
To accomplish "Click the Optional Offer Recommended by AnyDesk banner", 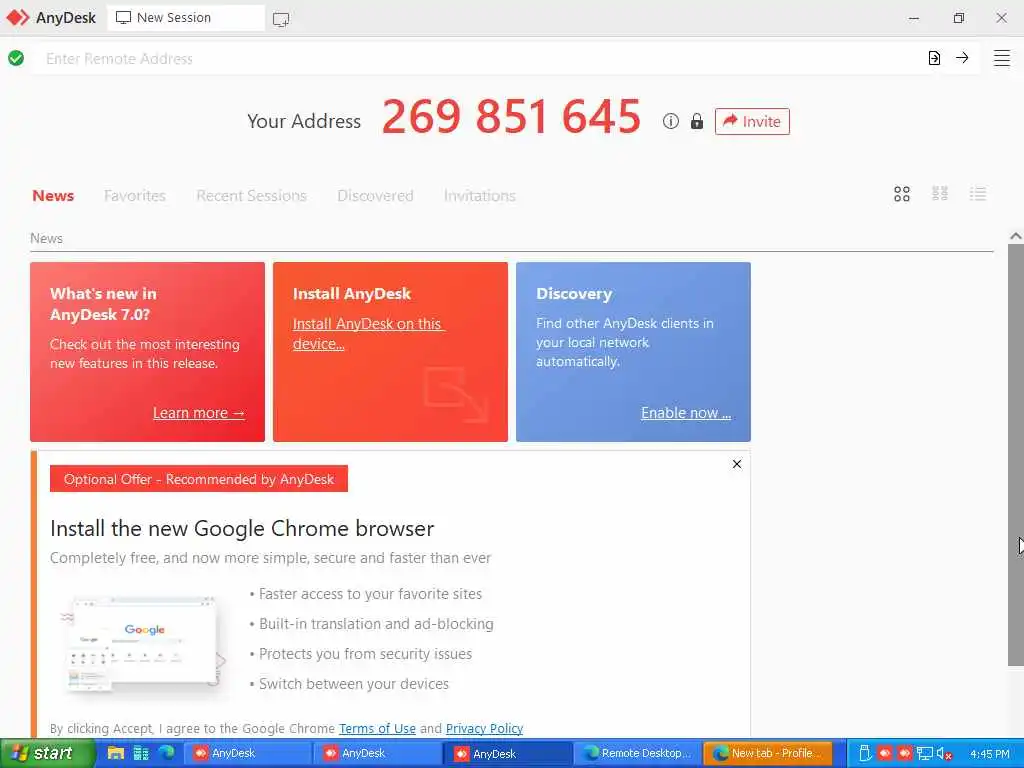I will pyautogui.click(x=199, y=479).
